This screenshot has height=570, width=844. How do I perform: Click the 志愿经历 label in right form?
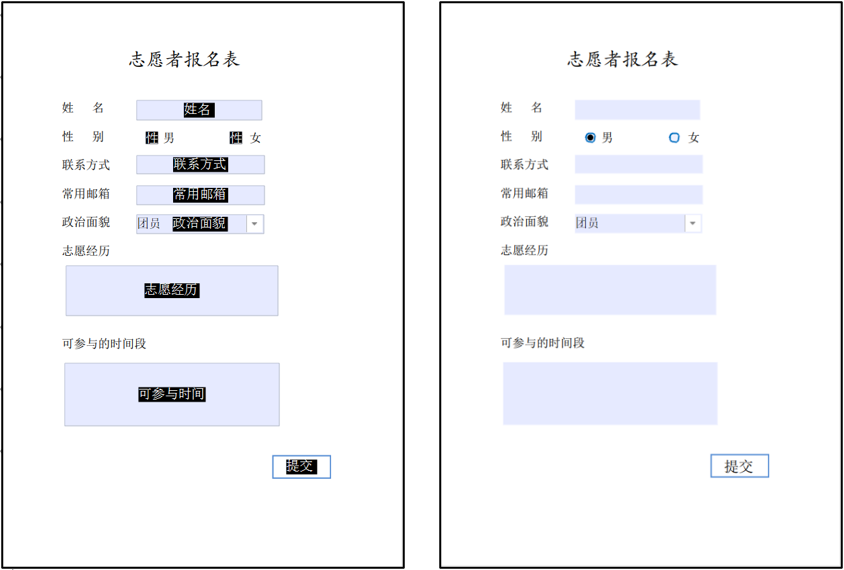525,250
